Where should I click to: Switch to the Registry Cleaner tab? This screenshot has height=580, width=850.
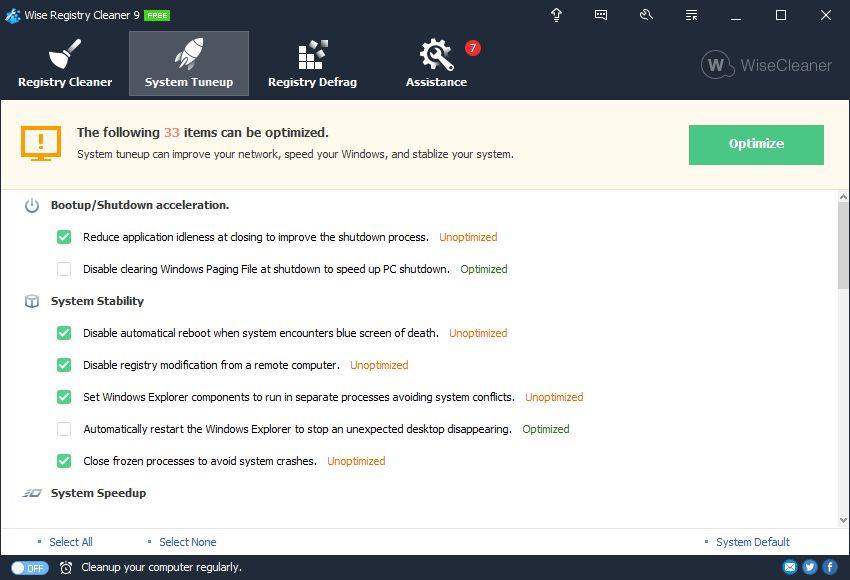pos(65,64)
